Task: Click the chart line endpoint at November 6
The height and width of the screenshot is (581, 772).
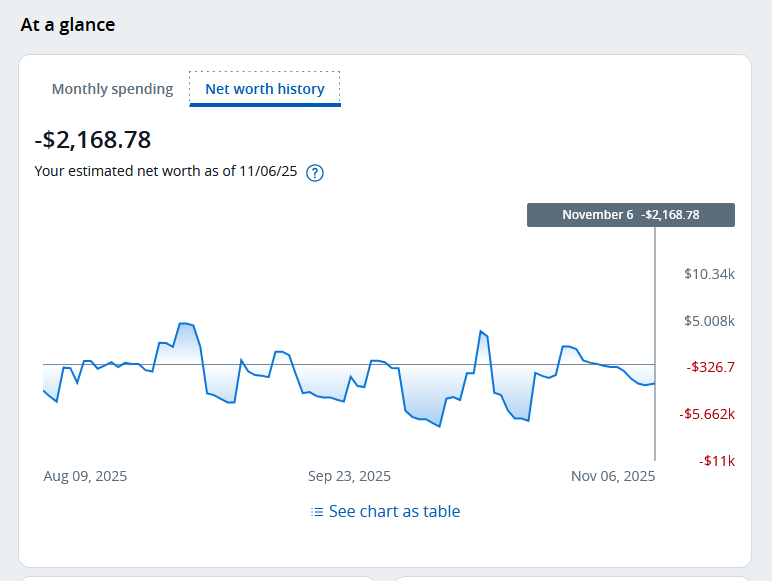Action: (654, 383)
